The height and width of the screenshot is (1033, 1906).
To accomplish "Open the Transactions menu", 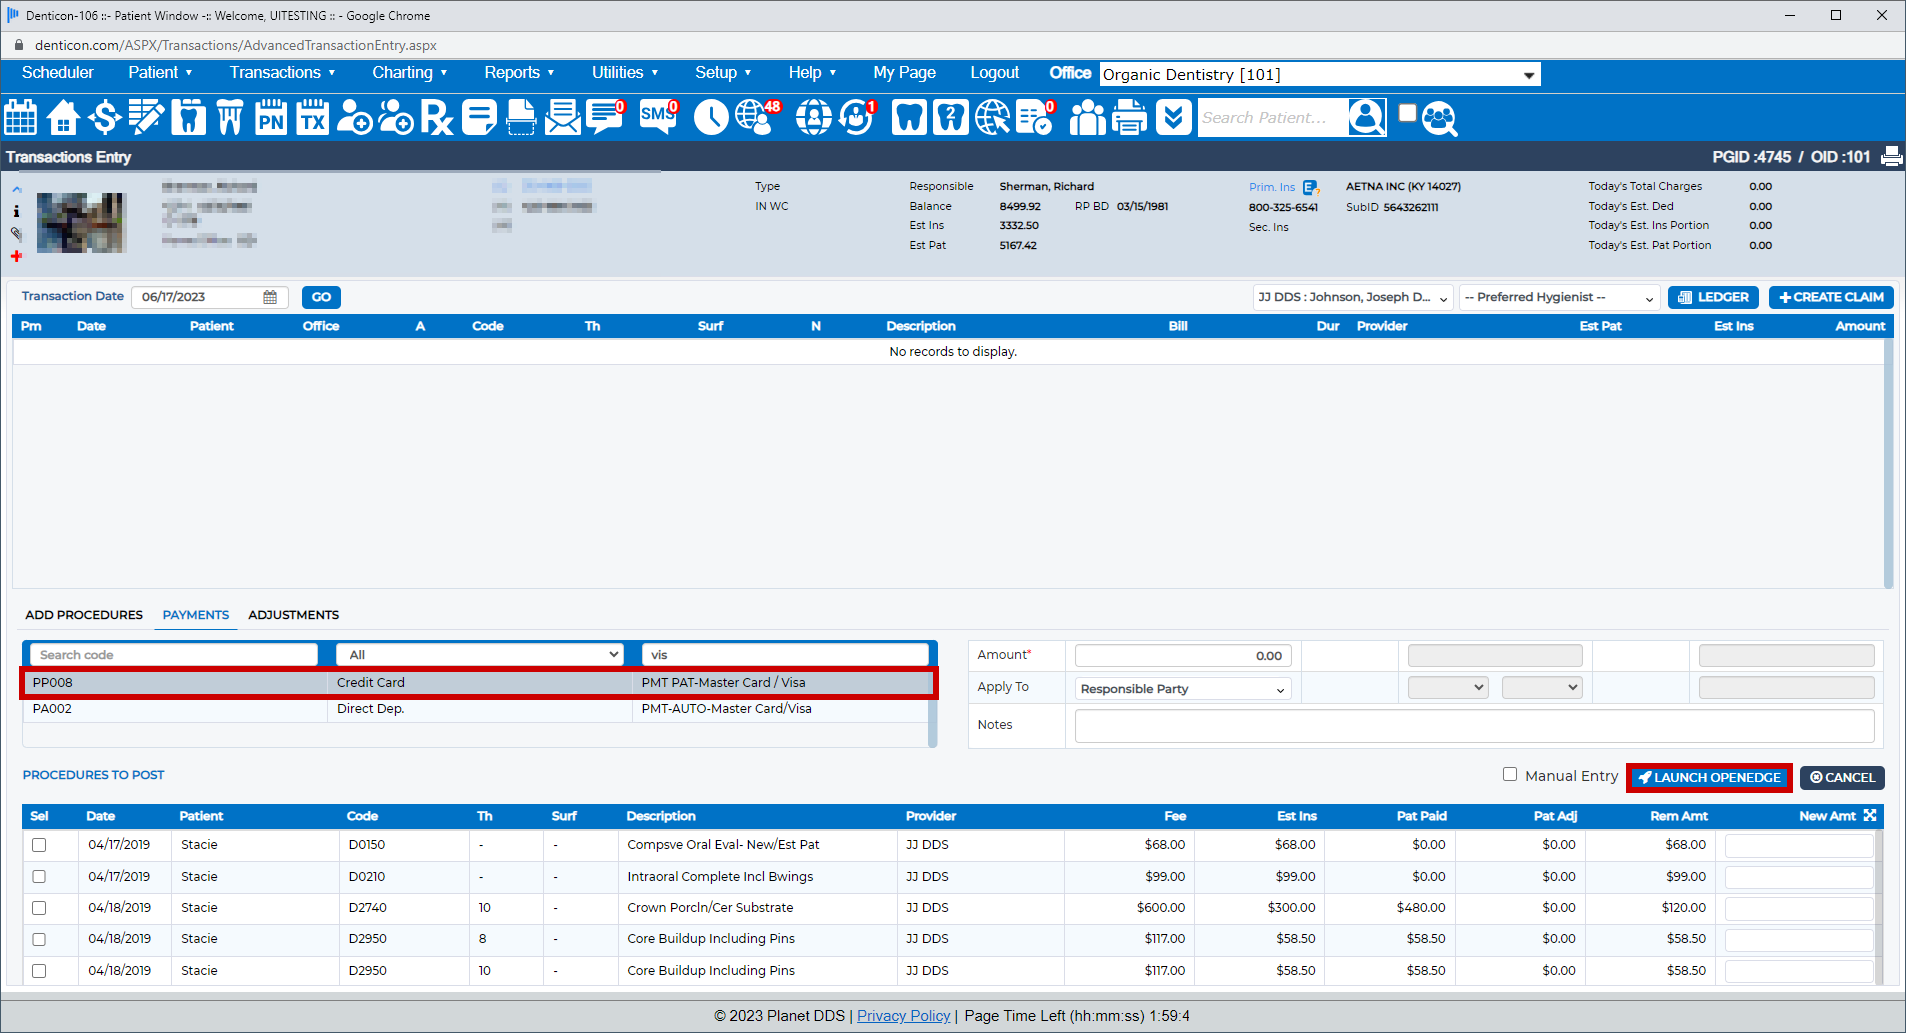I will pos(282,73).
